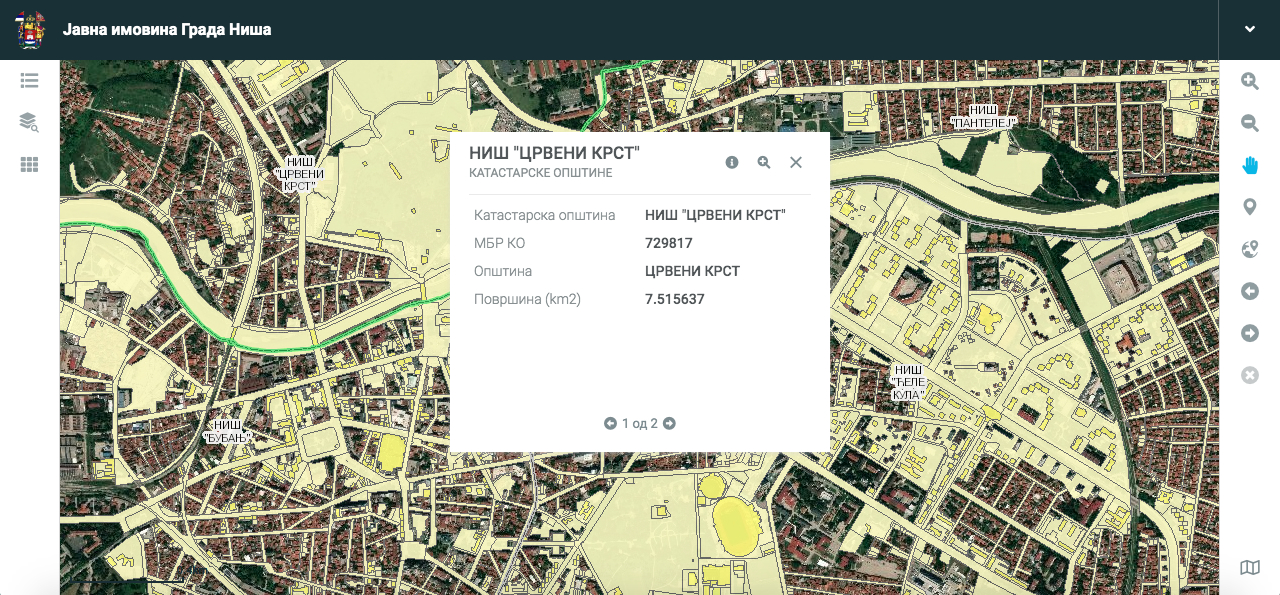Go to next popup result page
1280x595 pixels.
coord(669,423)
